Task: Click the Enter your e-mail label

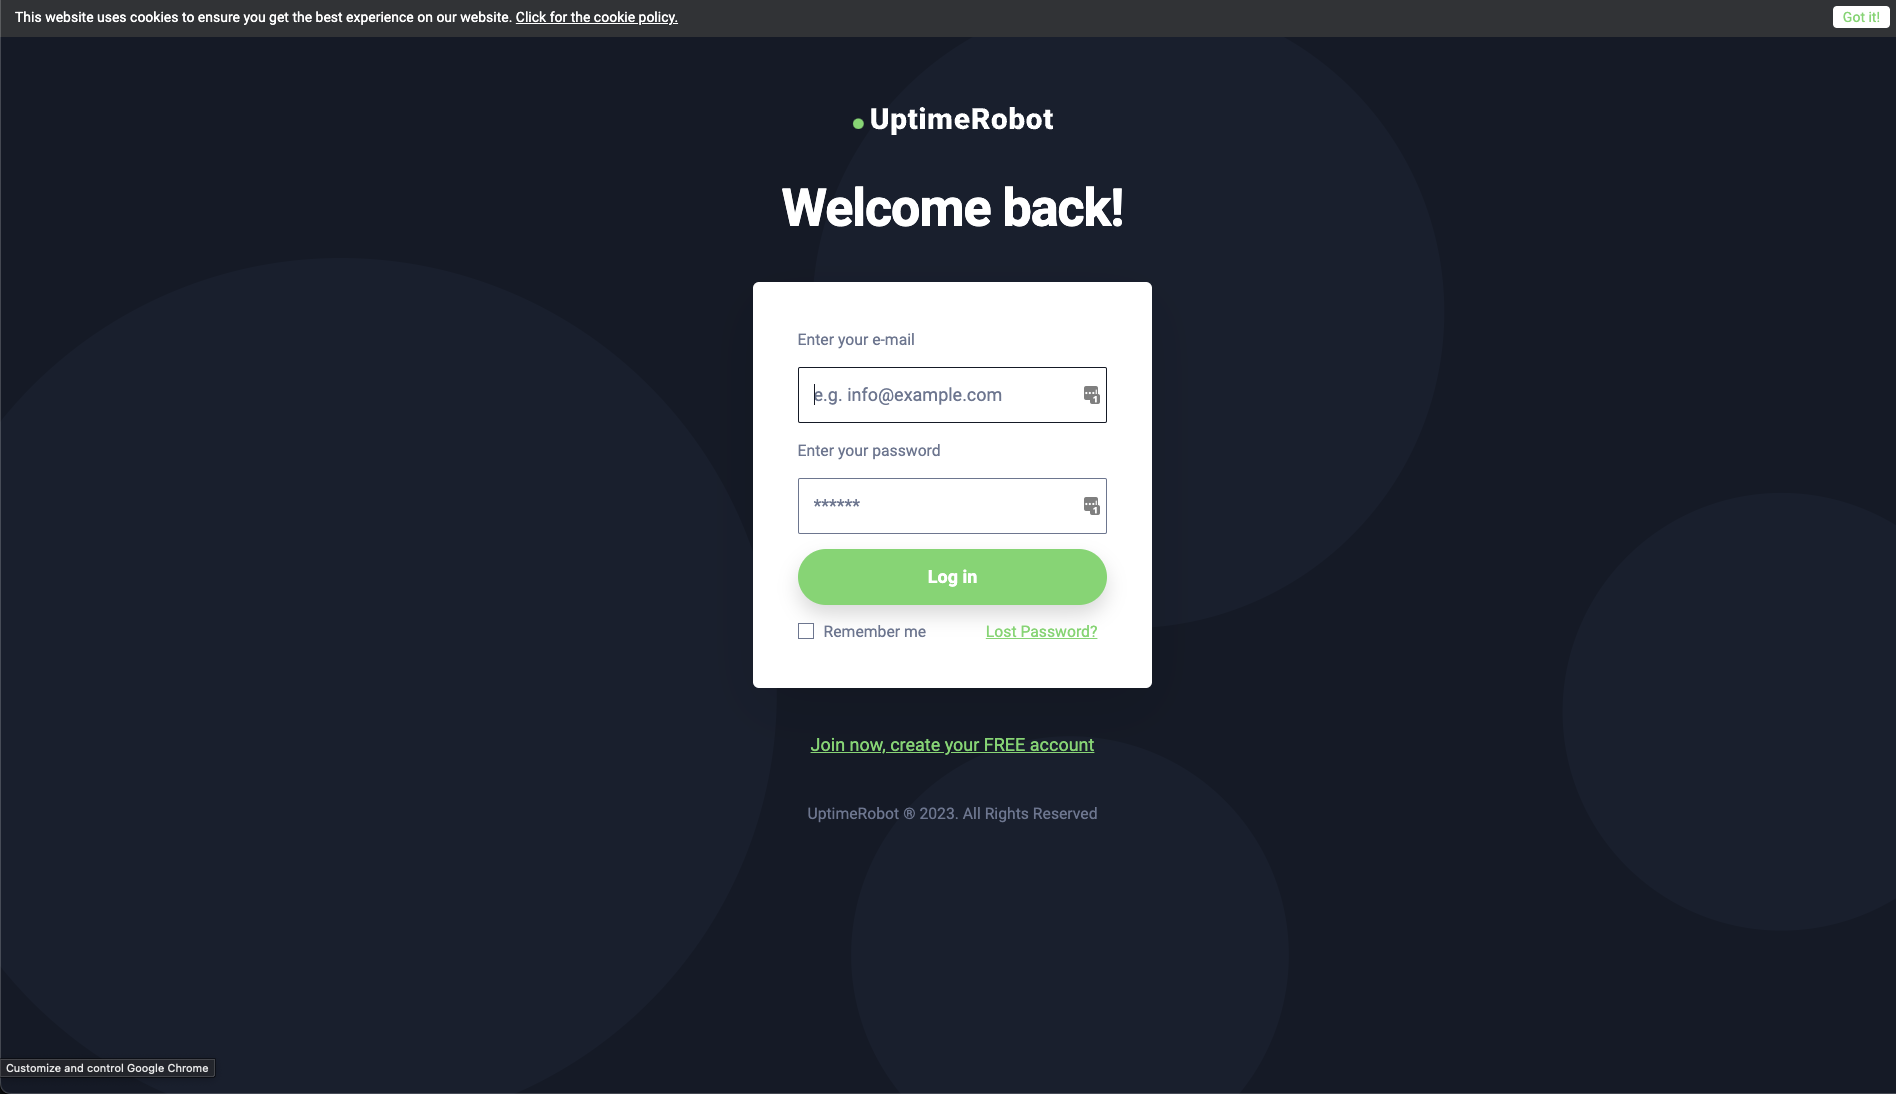Action: pyautogui.click(x=856, y=340)
